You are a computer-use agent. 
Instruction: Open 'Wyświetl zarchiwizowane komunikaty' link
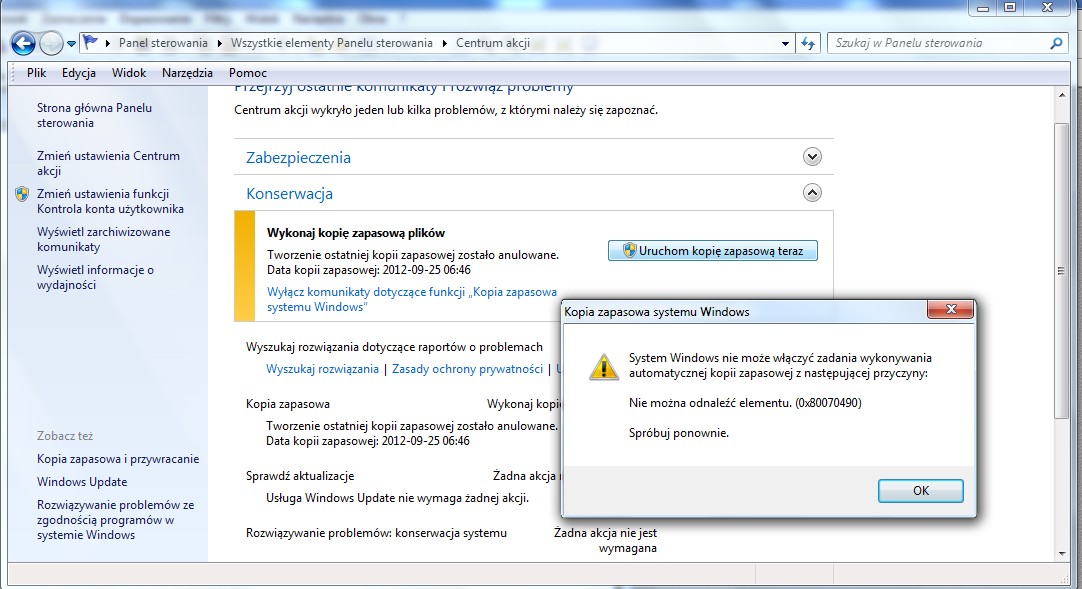click(104, 239)
